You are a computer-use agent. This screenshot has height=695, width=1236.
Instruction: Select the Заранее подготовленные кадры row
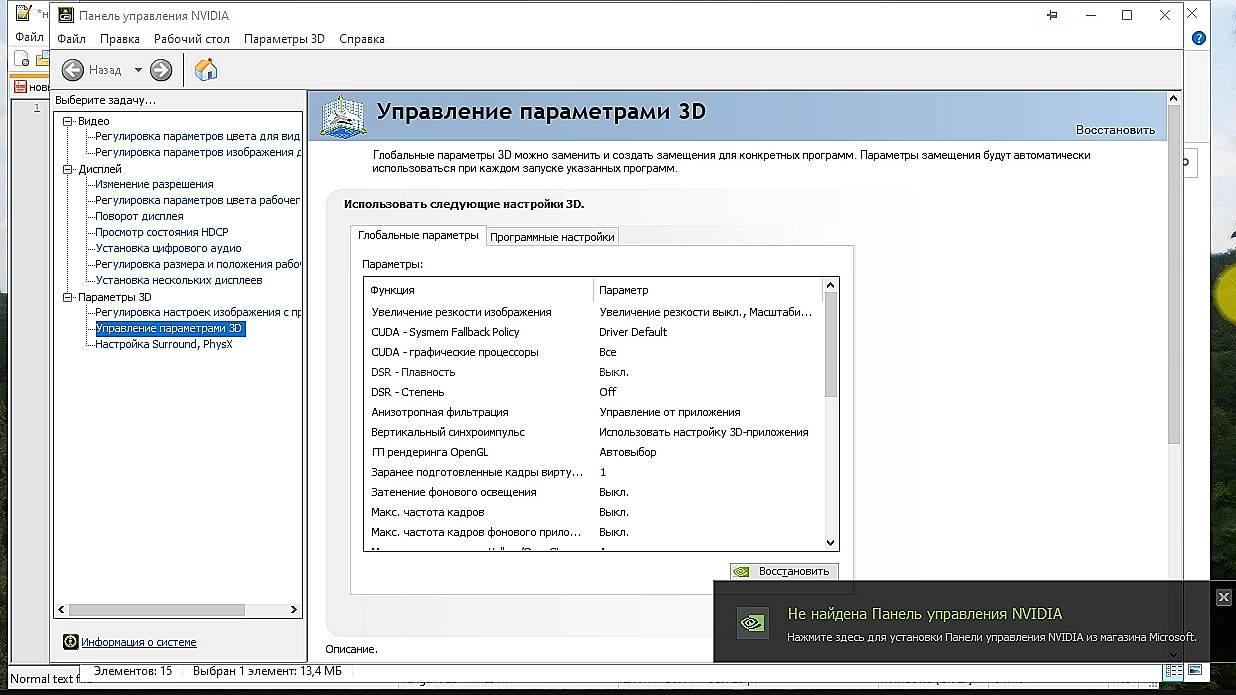coord(593,472)
